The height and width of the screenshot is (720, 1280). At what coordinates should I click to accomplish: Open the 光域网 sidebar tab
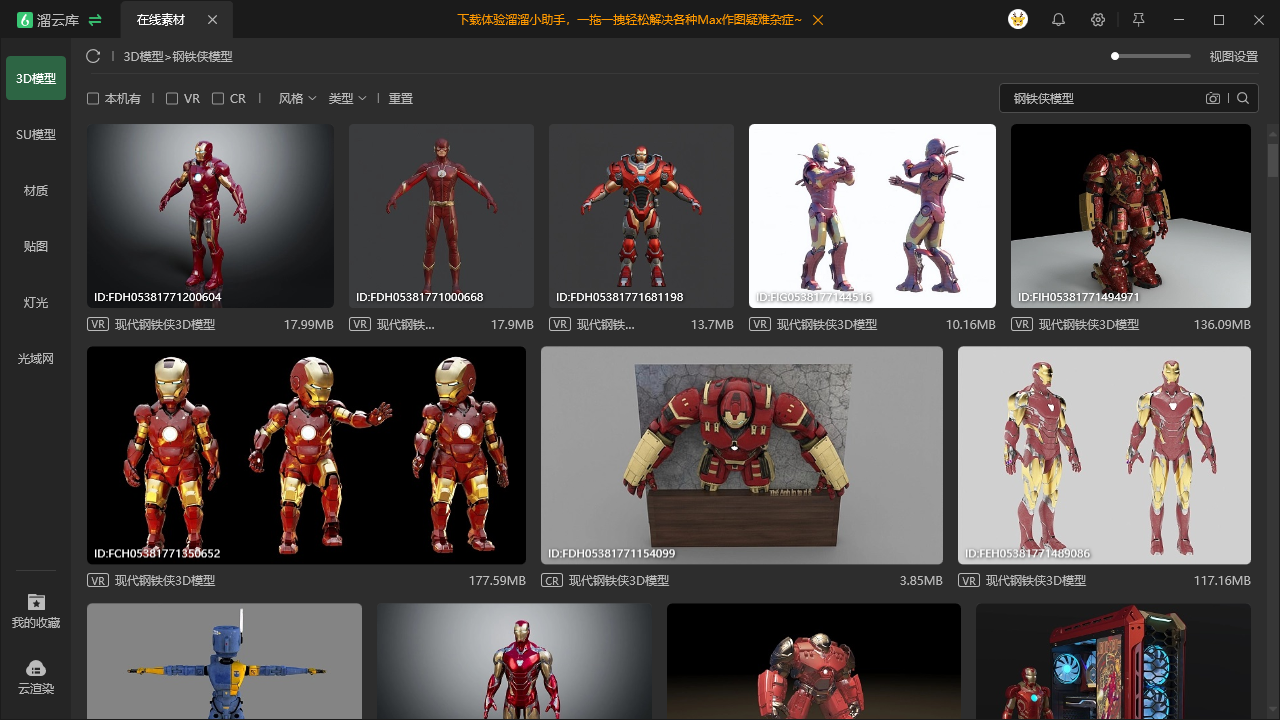click(36, 358)
